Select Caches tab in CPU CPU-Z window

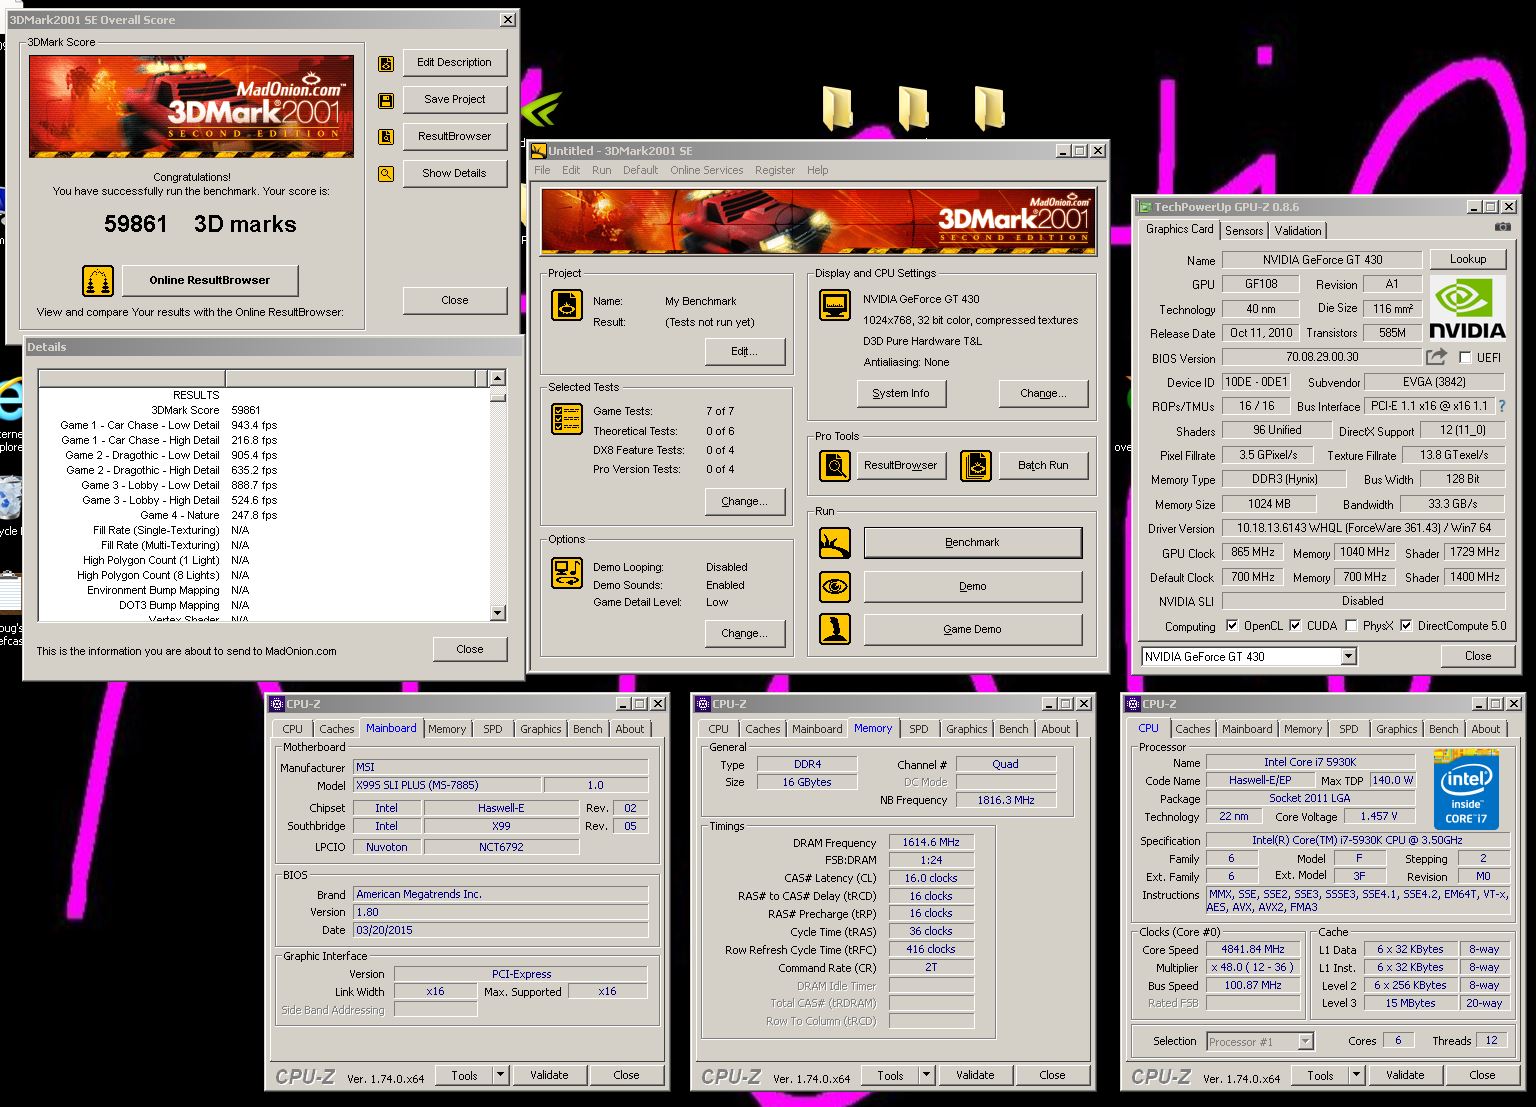click(x=1192, y=729)
